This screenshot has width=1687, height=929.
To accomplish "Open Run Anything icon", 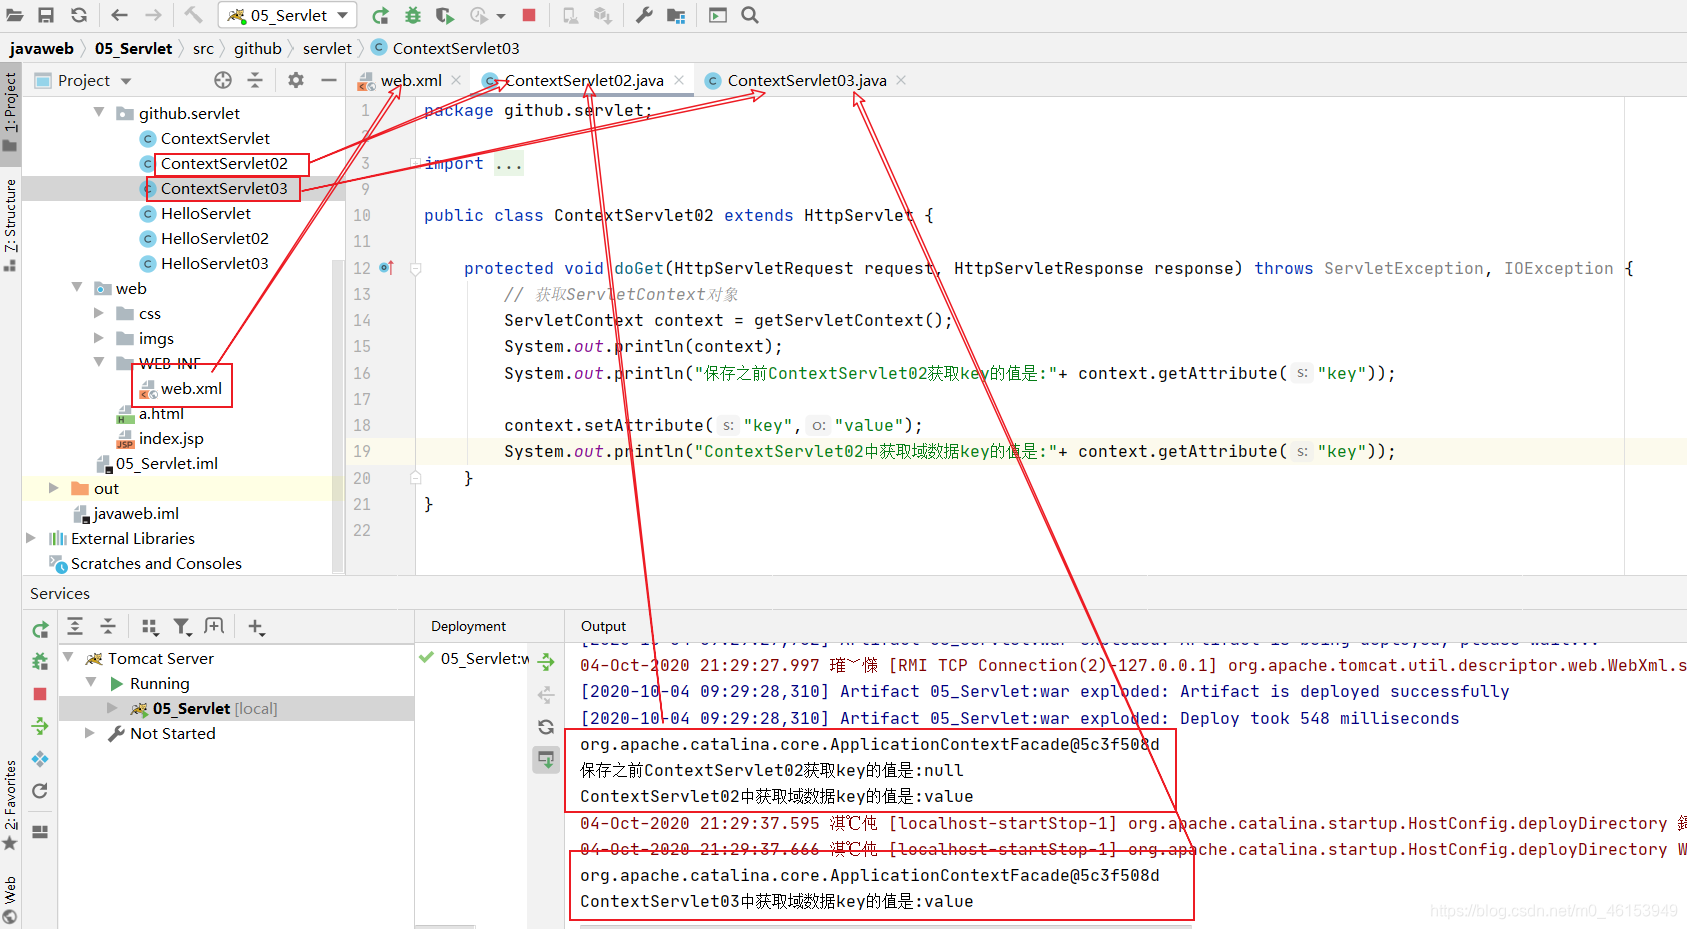I will (x=718, y=15).
